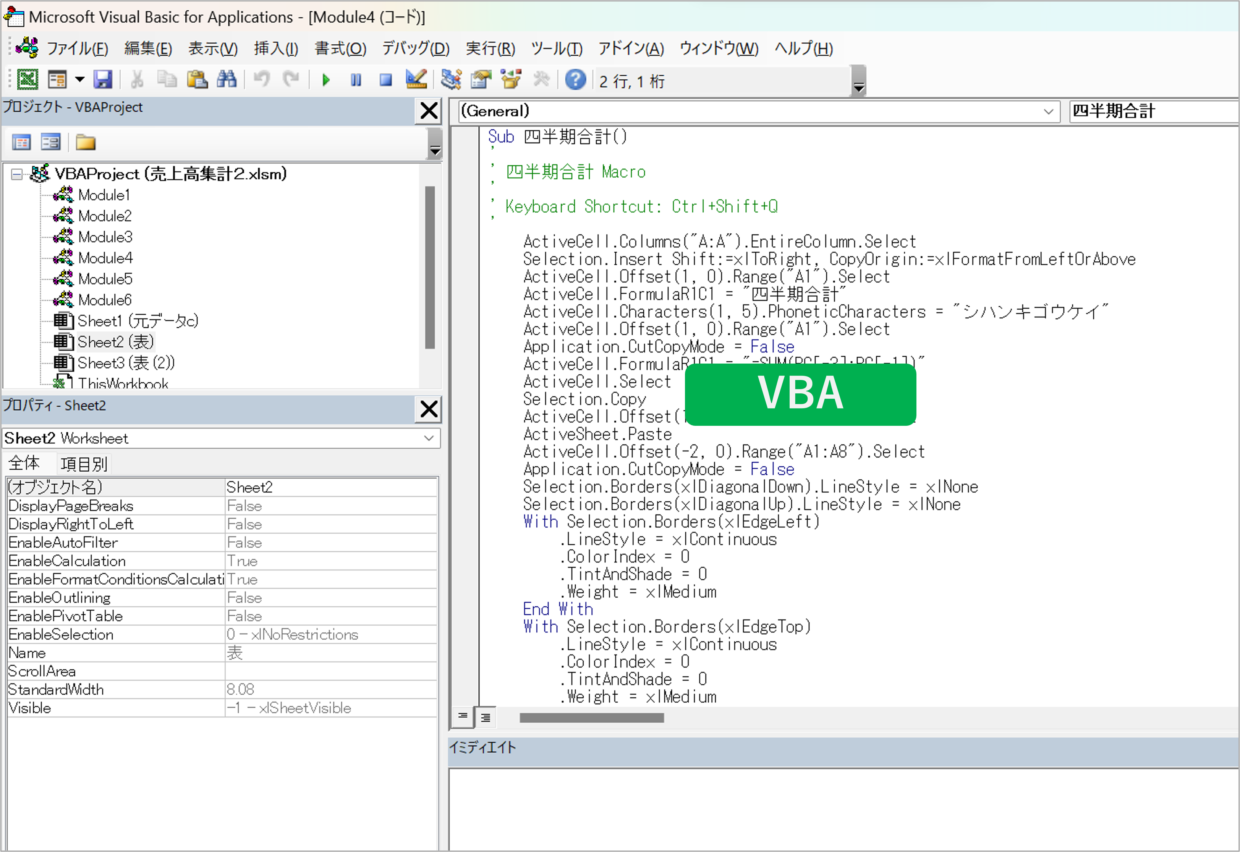Screen dimensions: 1240x852
Task: Click the code window horizontal scrollbar
Action: pos(591,717)
